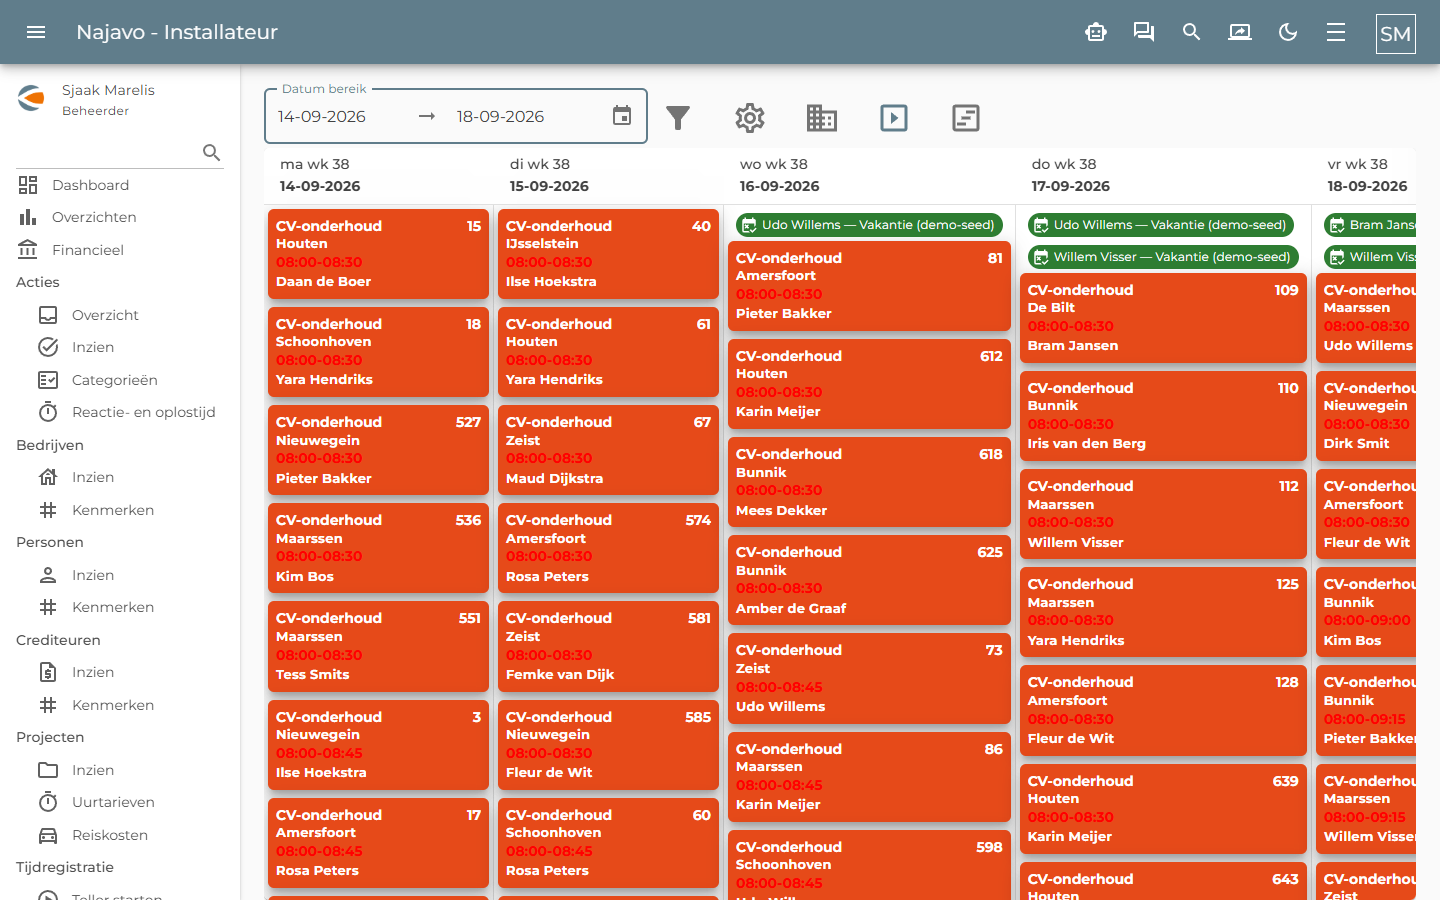Click the notes sticky icon in toolbar

966,118
